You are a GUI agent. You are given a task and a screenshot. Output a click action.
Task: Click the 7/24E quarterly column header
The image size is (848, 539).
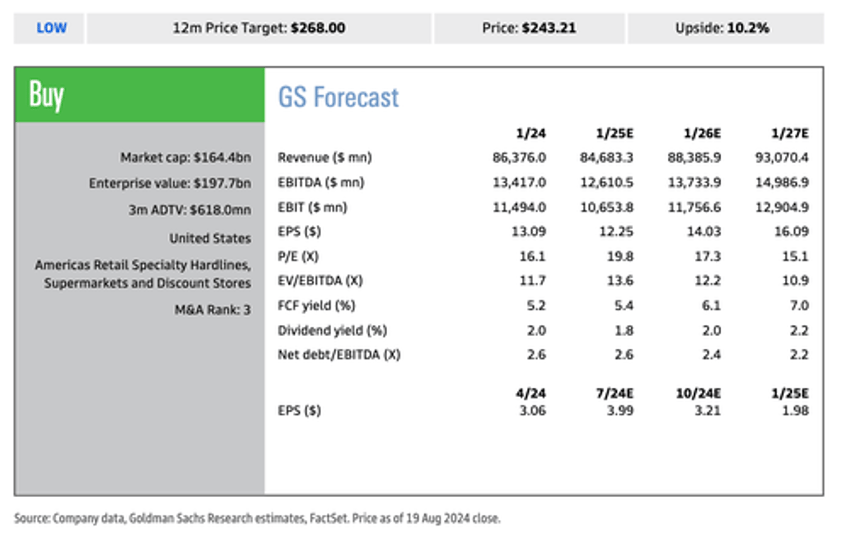(x=614, y=393)
